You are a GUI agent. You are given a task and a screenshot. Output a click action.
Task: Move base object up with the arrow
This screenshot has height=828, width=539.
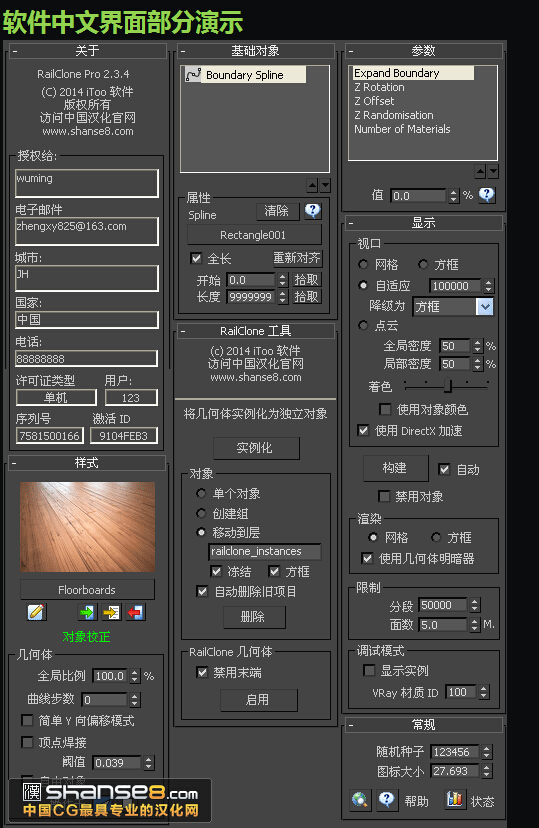click(312, 185)
